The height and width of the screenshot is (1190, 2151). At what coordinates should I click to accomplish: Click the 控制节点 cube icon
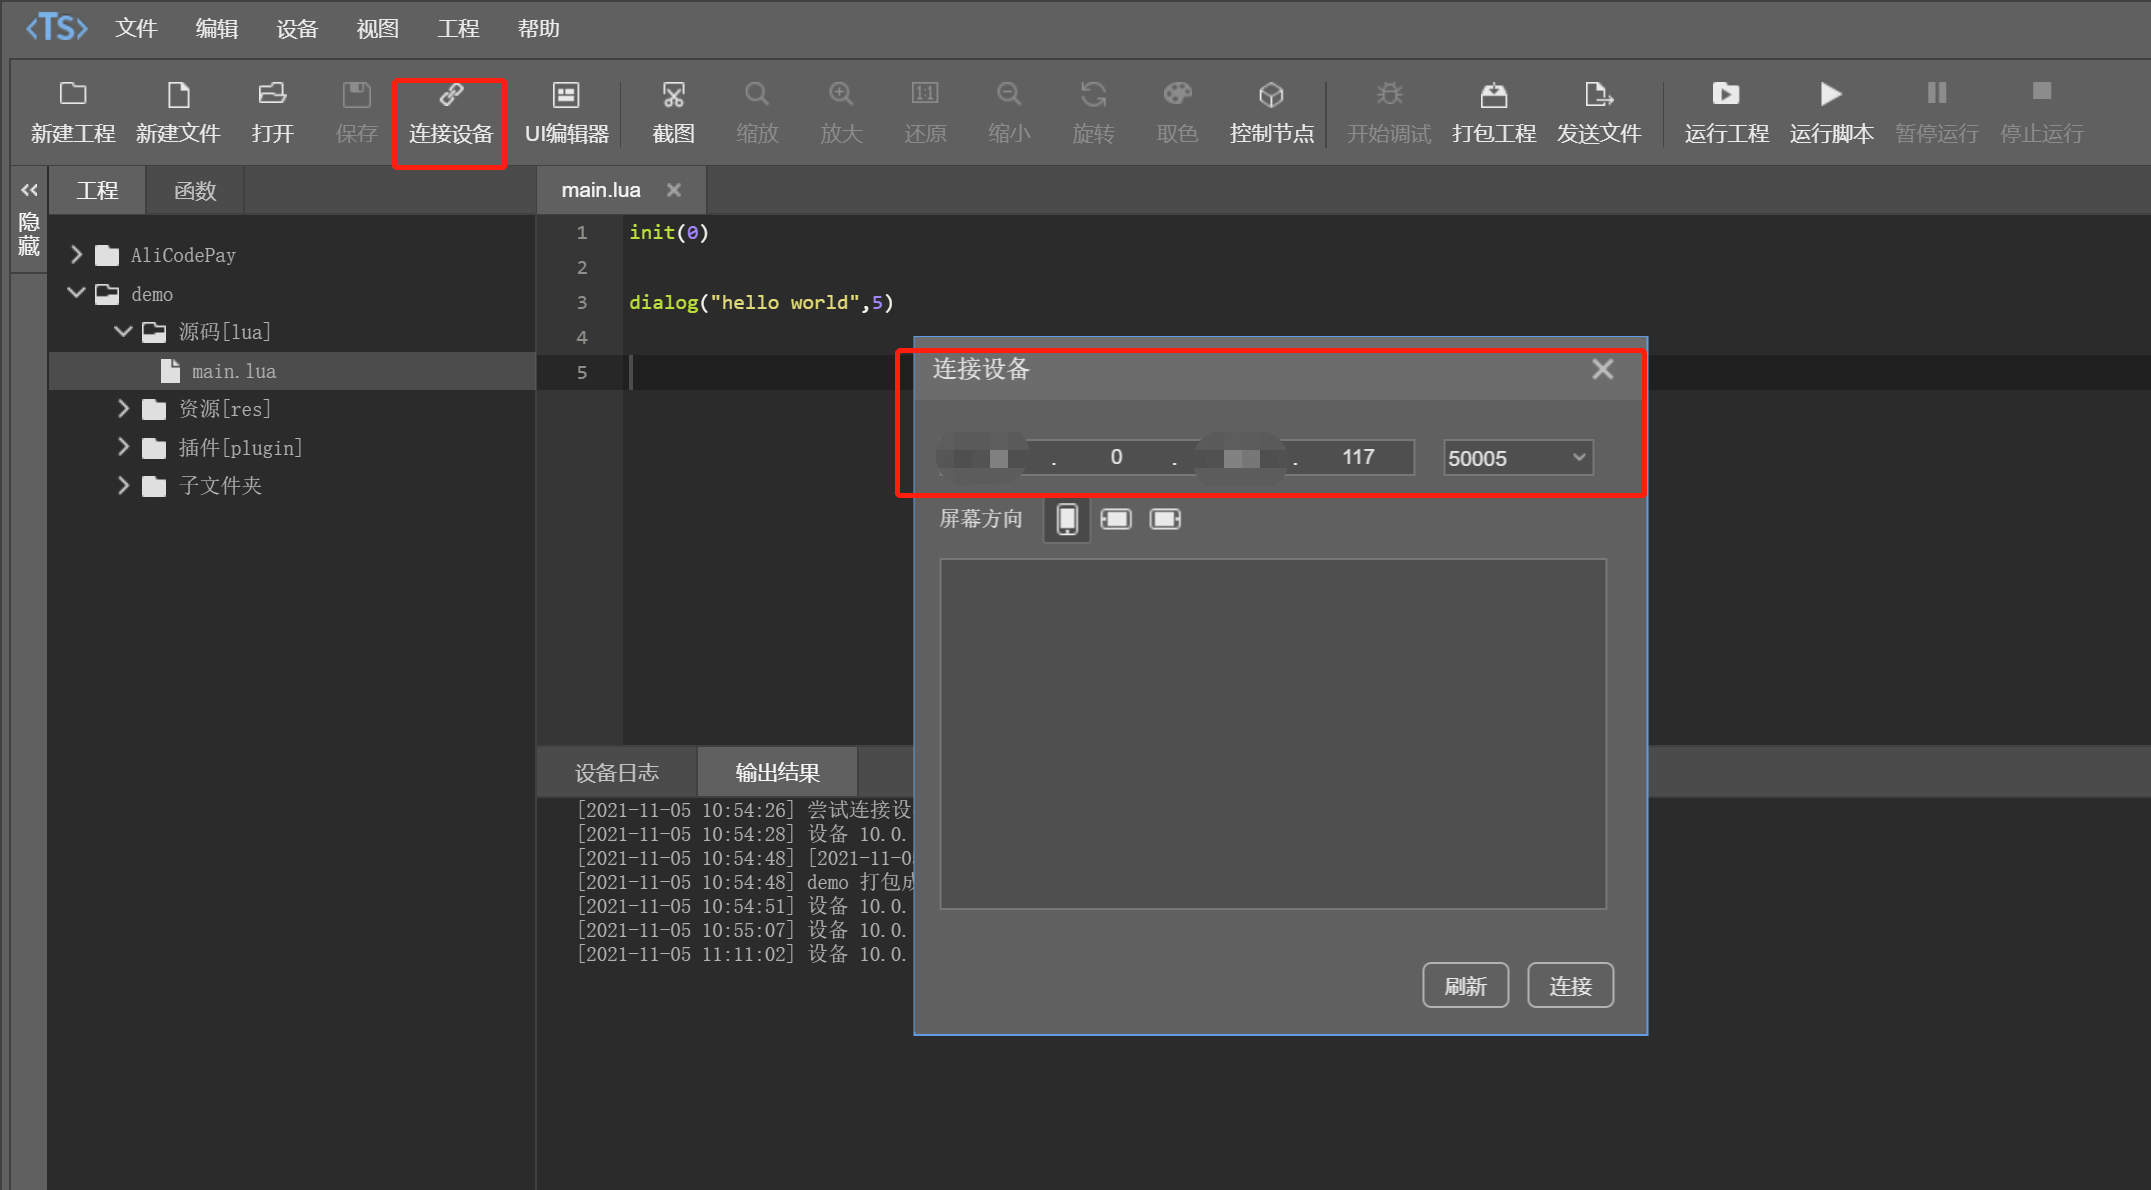[x=1271, y=94]
